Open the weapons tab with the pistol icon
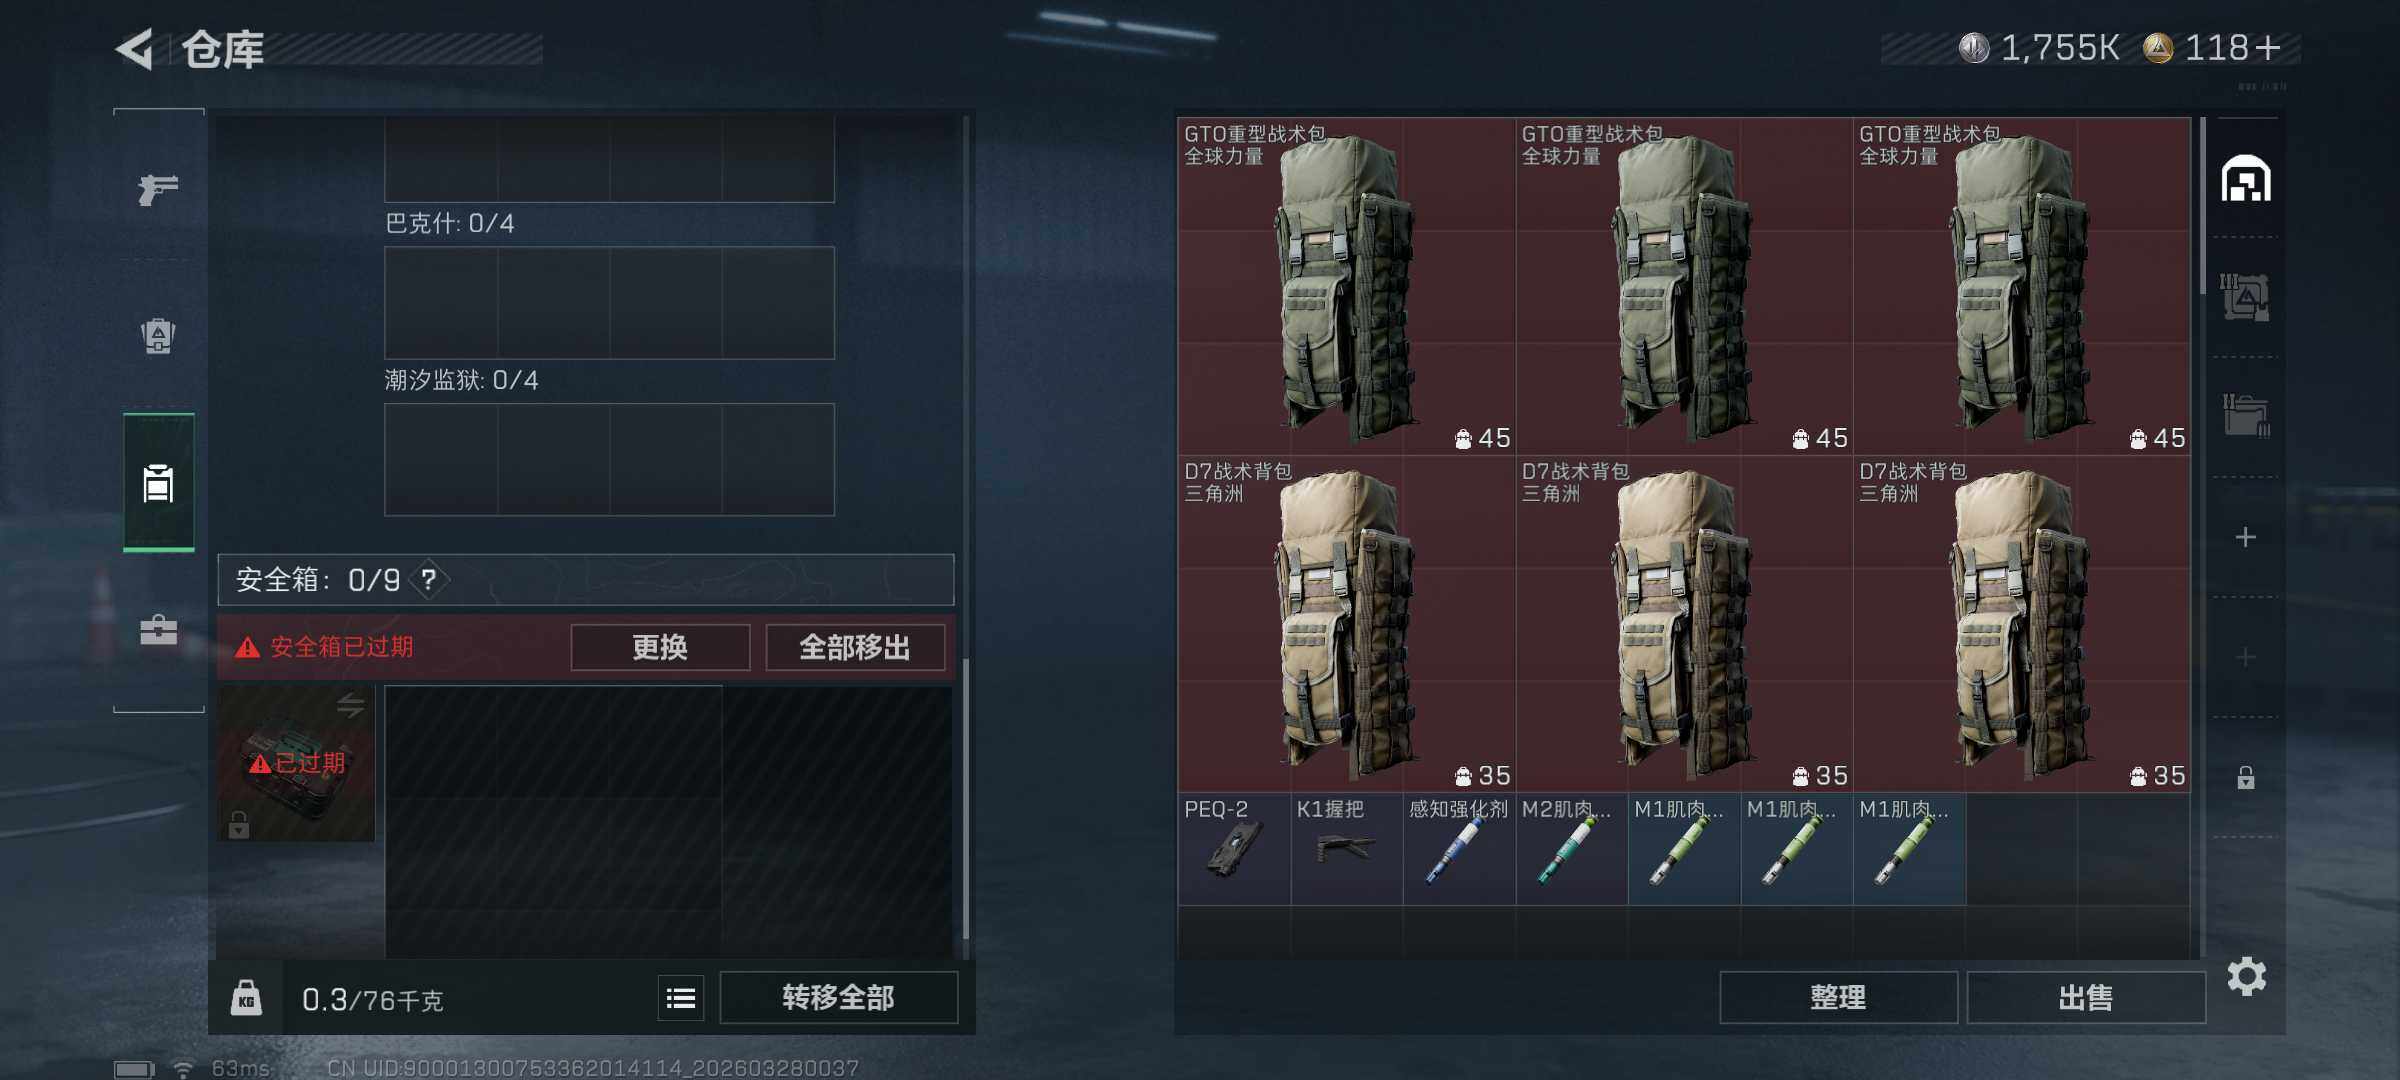Viewport: 2400px width, 1080px height. click(x=158, y=188)
